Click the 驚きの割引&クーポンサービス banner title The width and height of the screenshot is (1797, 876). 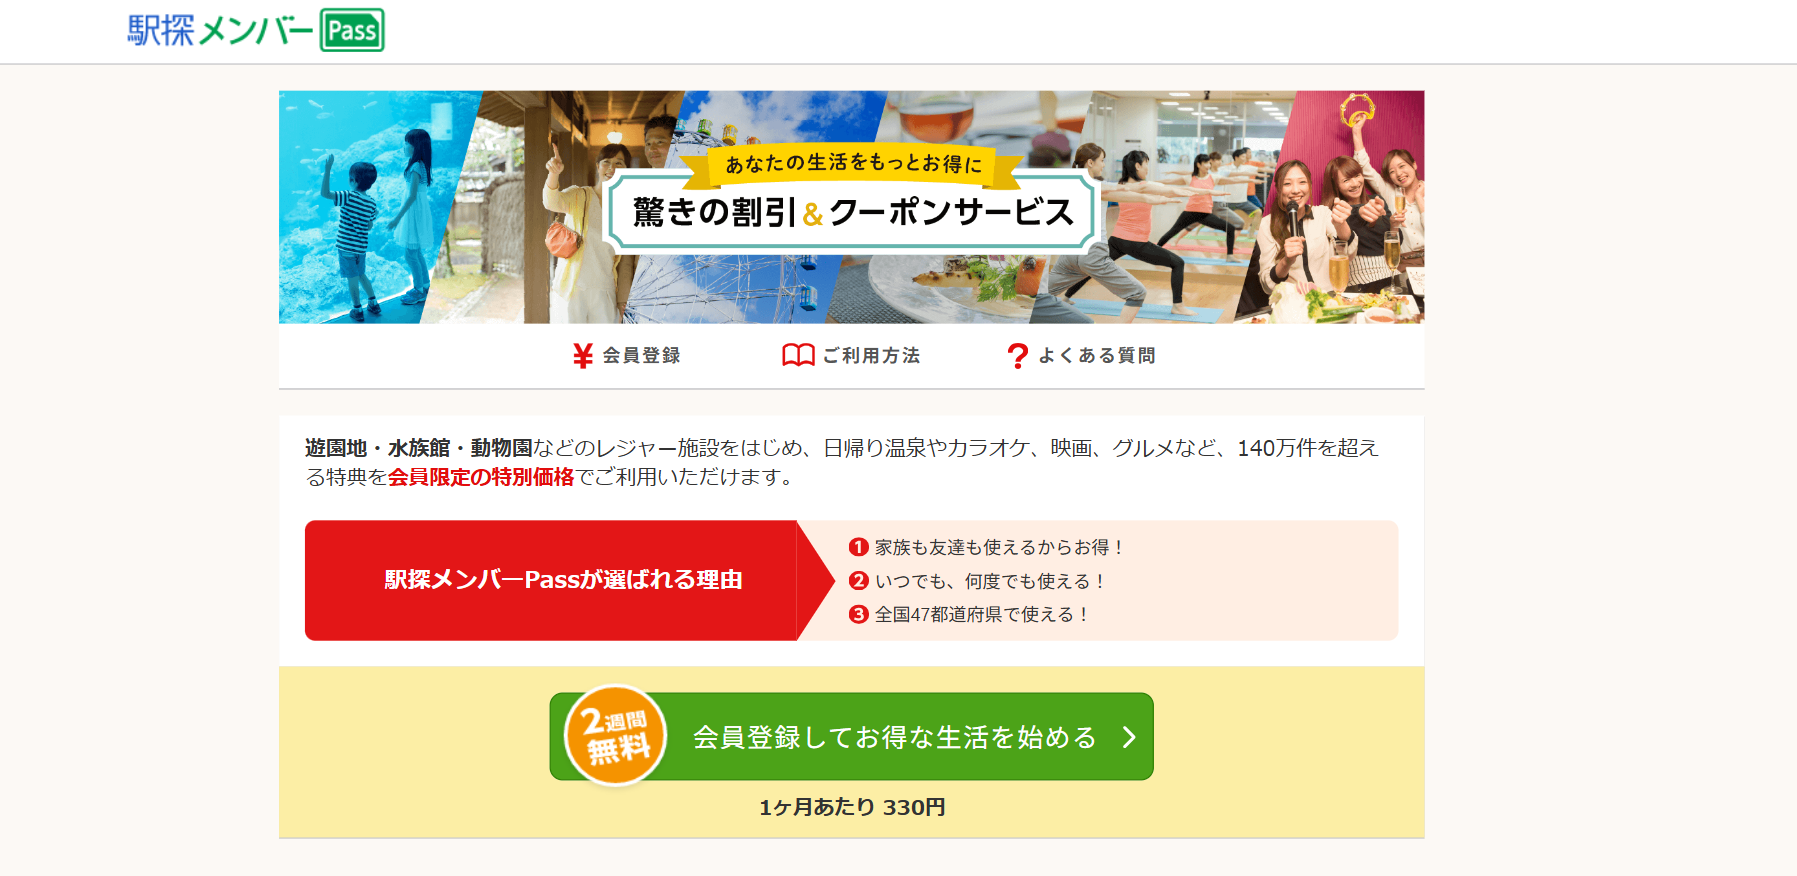pyautogui.click(x=853, y=212)
